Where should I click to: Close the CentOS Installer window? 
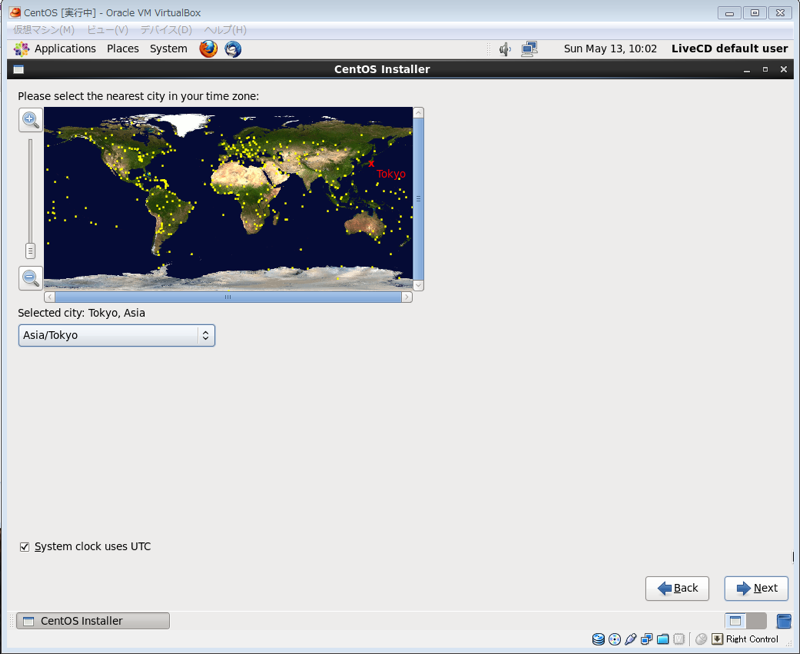coord(784,69)
